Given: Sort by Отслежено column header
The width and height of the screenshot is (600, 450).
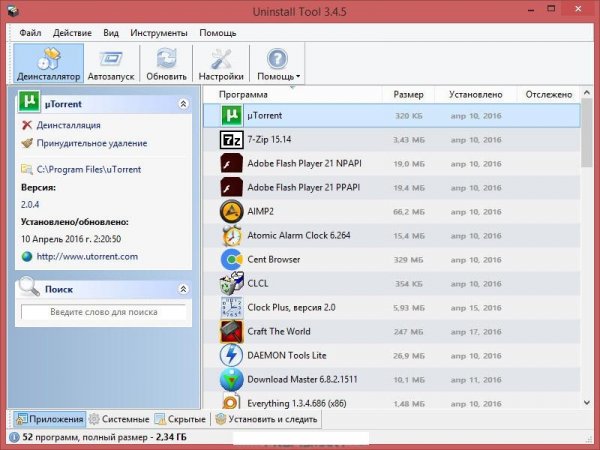Looking at the screenshot, I should click(x=549, y=95).
